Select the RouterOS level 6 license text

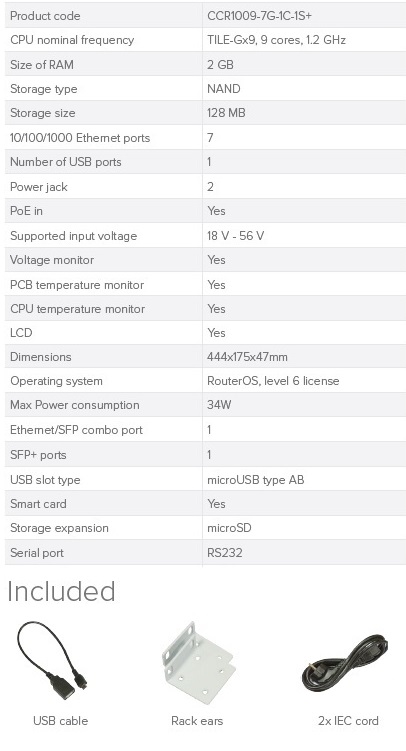[x=273, y=381]
